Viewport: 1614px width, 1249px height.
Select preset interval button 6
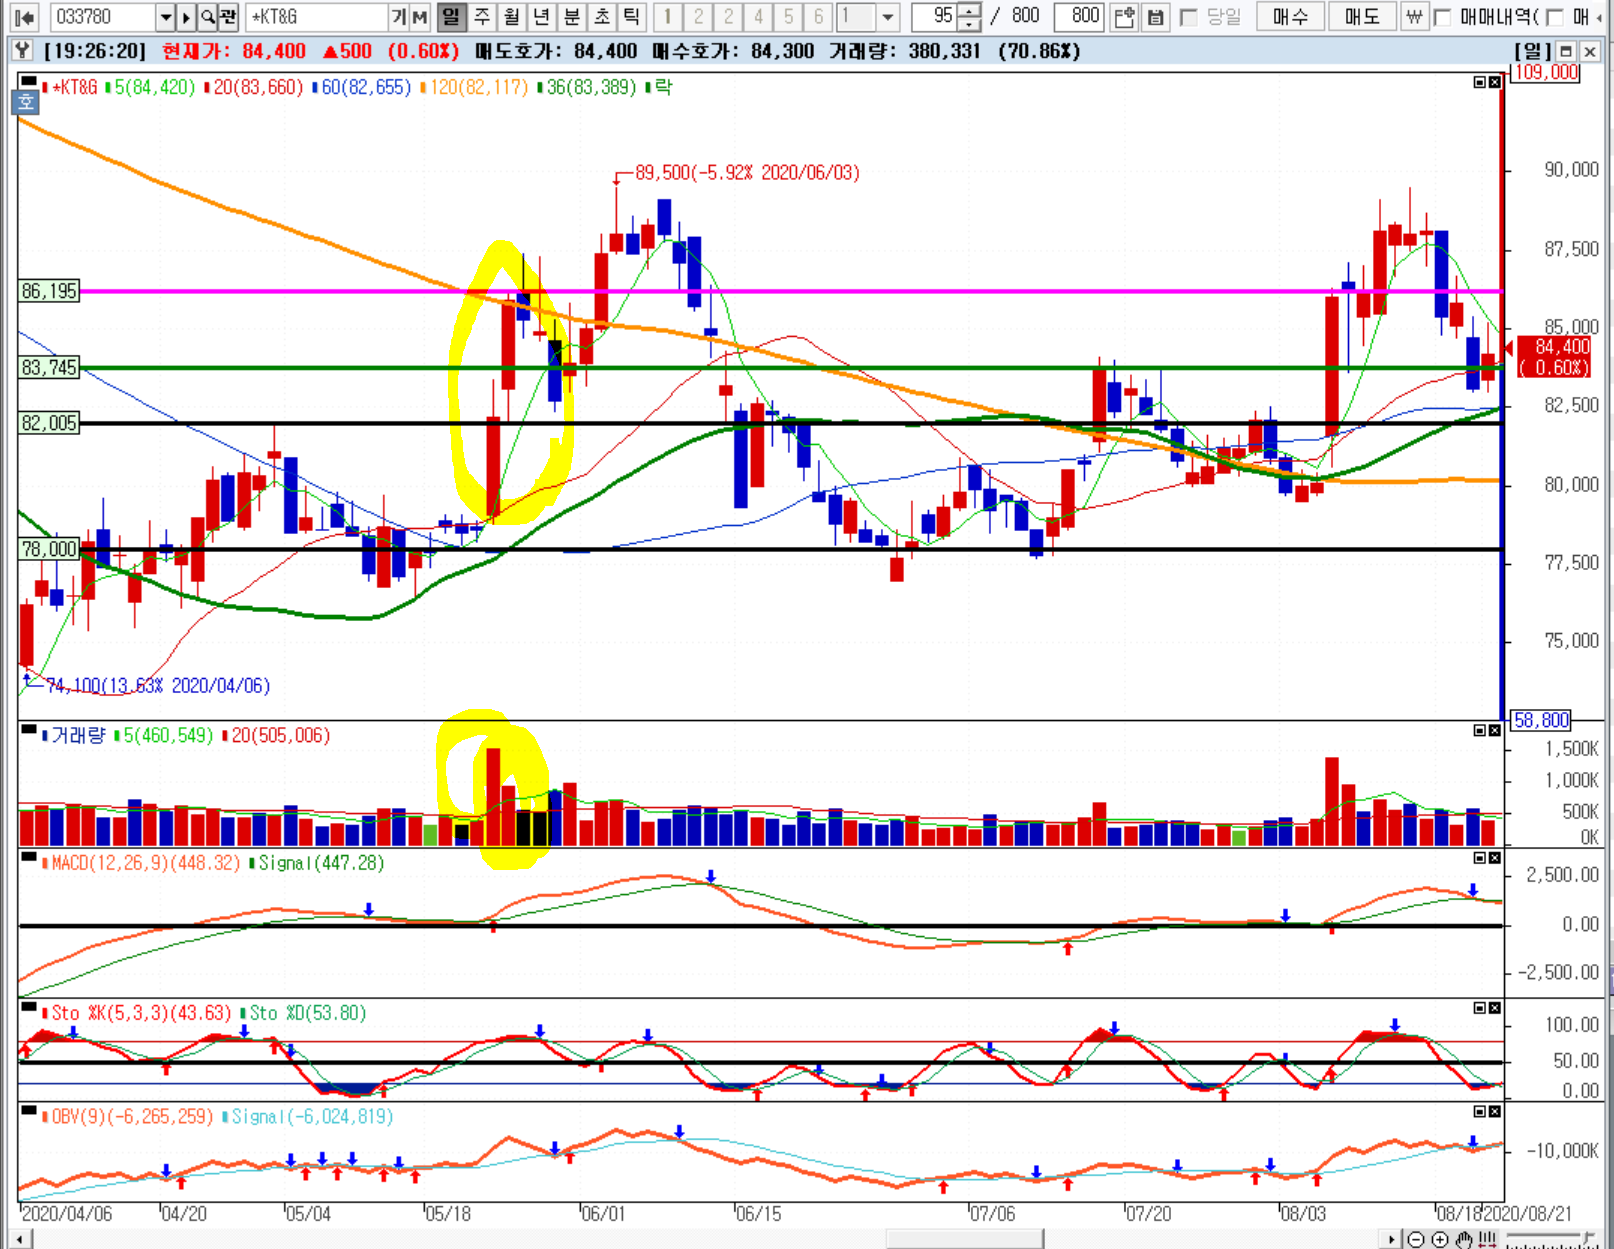coord(818,17)
